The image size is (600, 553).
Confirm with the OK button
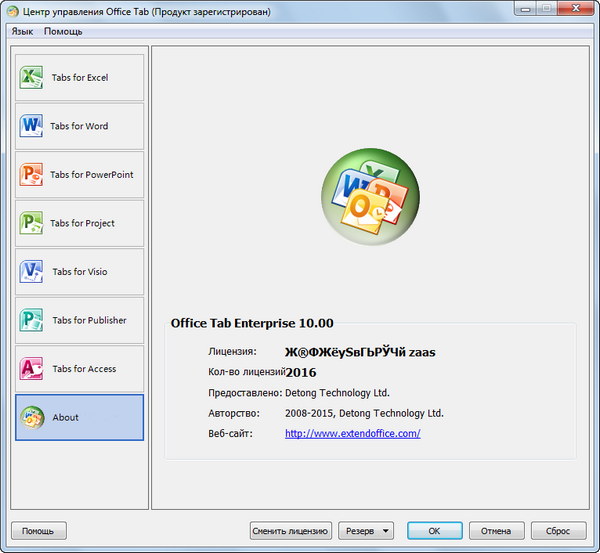click(434, 531)
